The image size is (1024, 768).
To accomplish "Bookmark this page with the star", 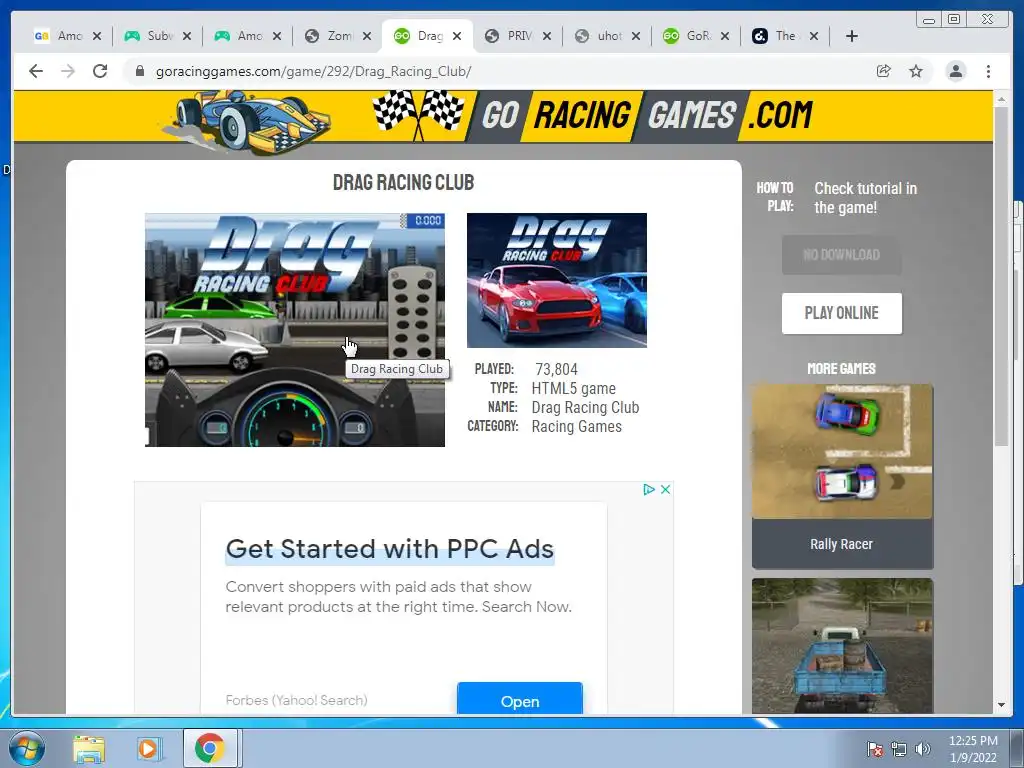I will [x=916, y=71].
